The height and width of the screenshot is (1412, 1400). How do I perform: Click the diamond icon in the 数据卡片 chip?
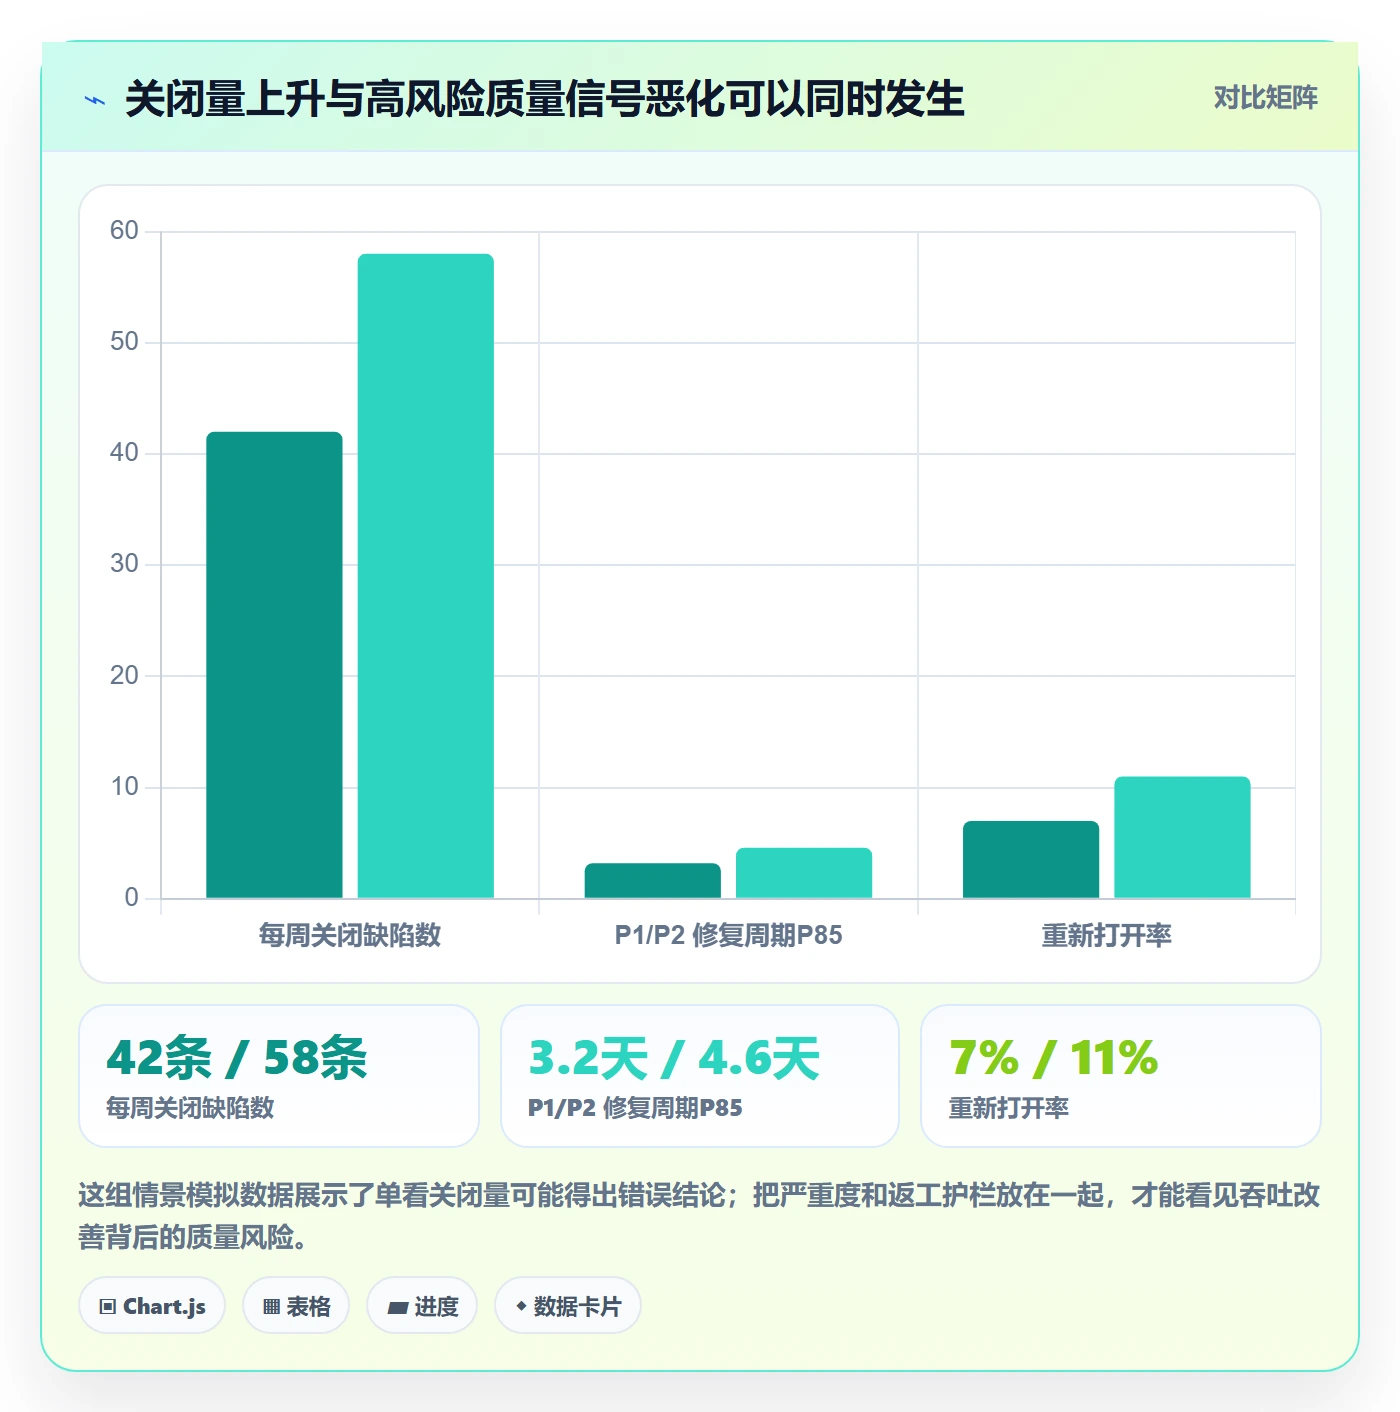pos(521,1306)
